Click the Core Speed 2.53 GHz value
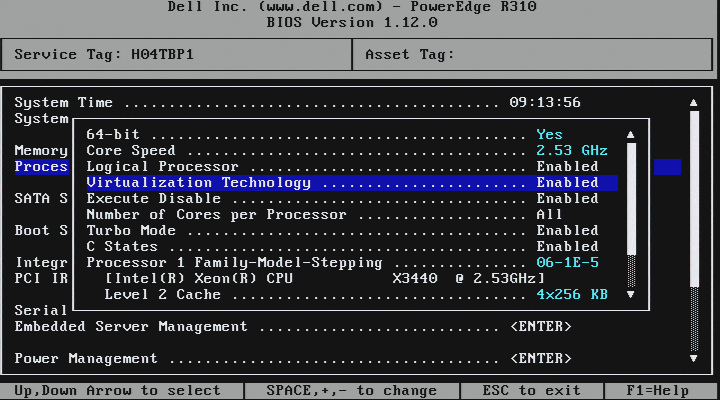This screenshot has width=720, height=400. pos(572,151)
